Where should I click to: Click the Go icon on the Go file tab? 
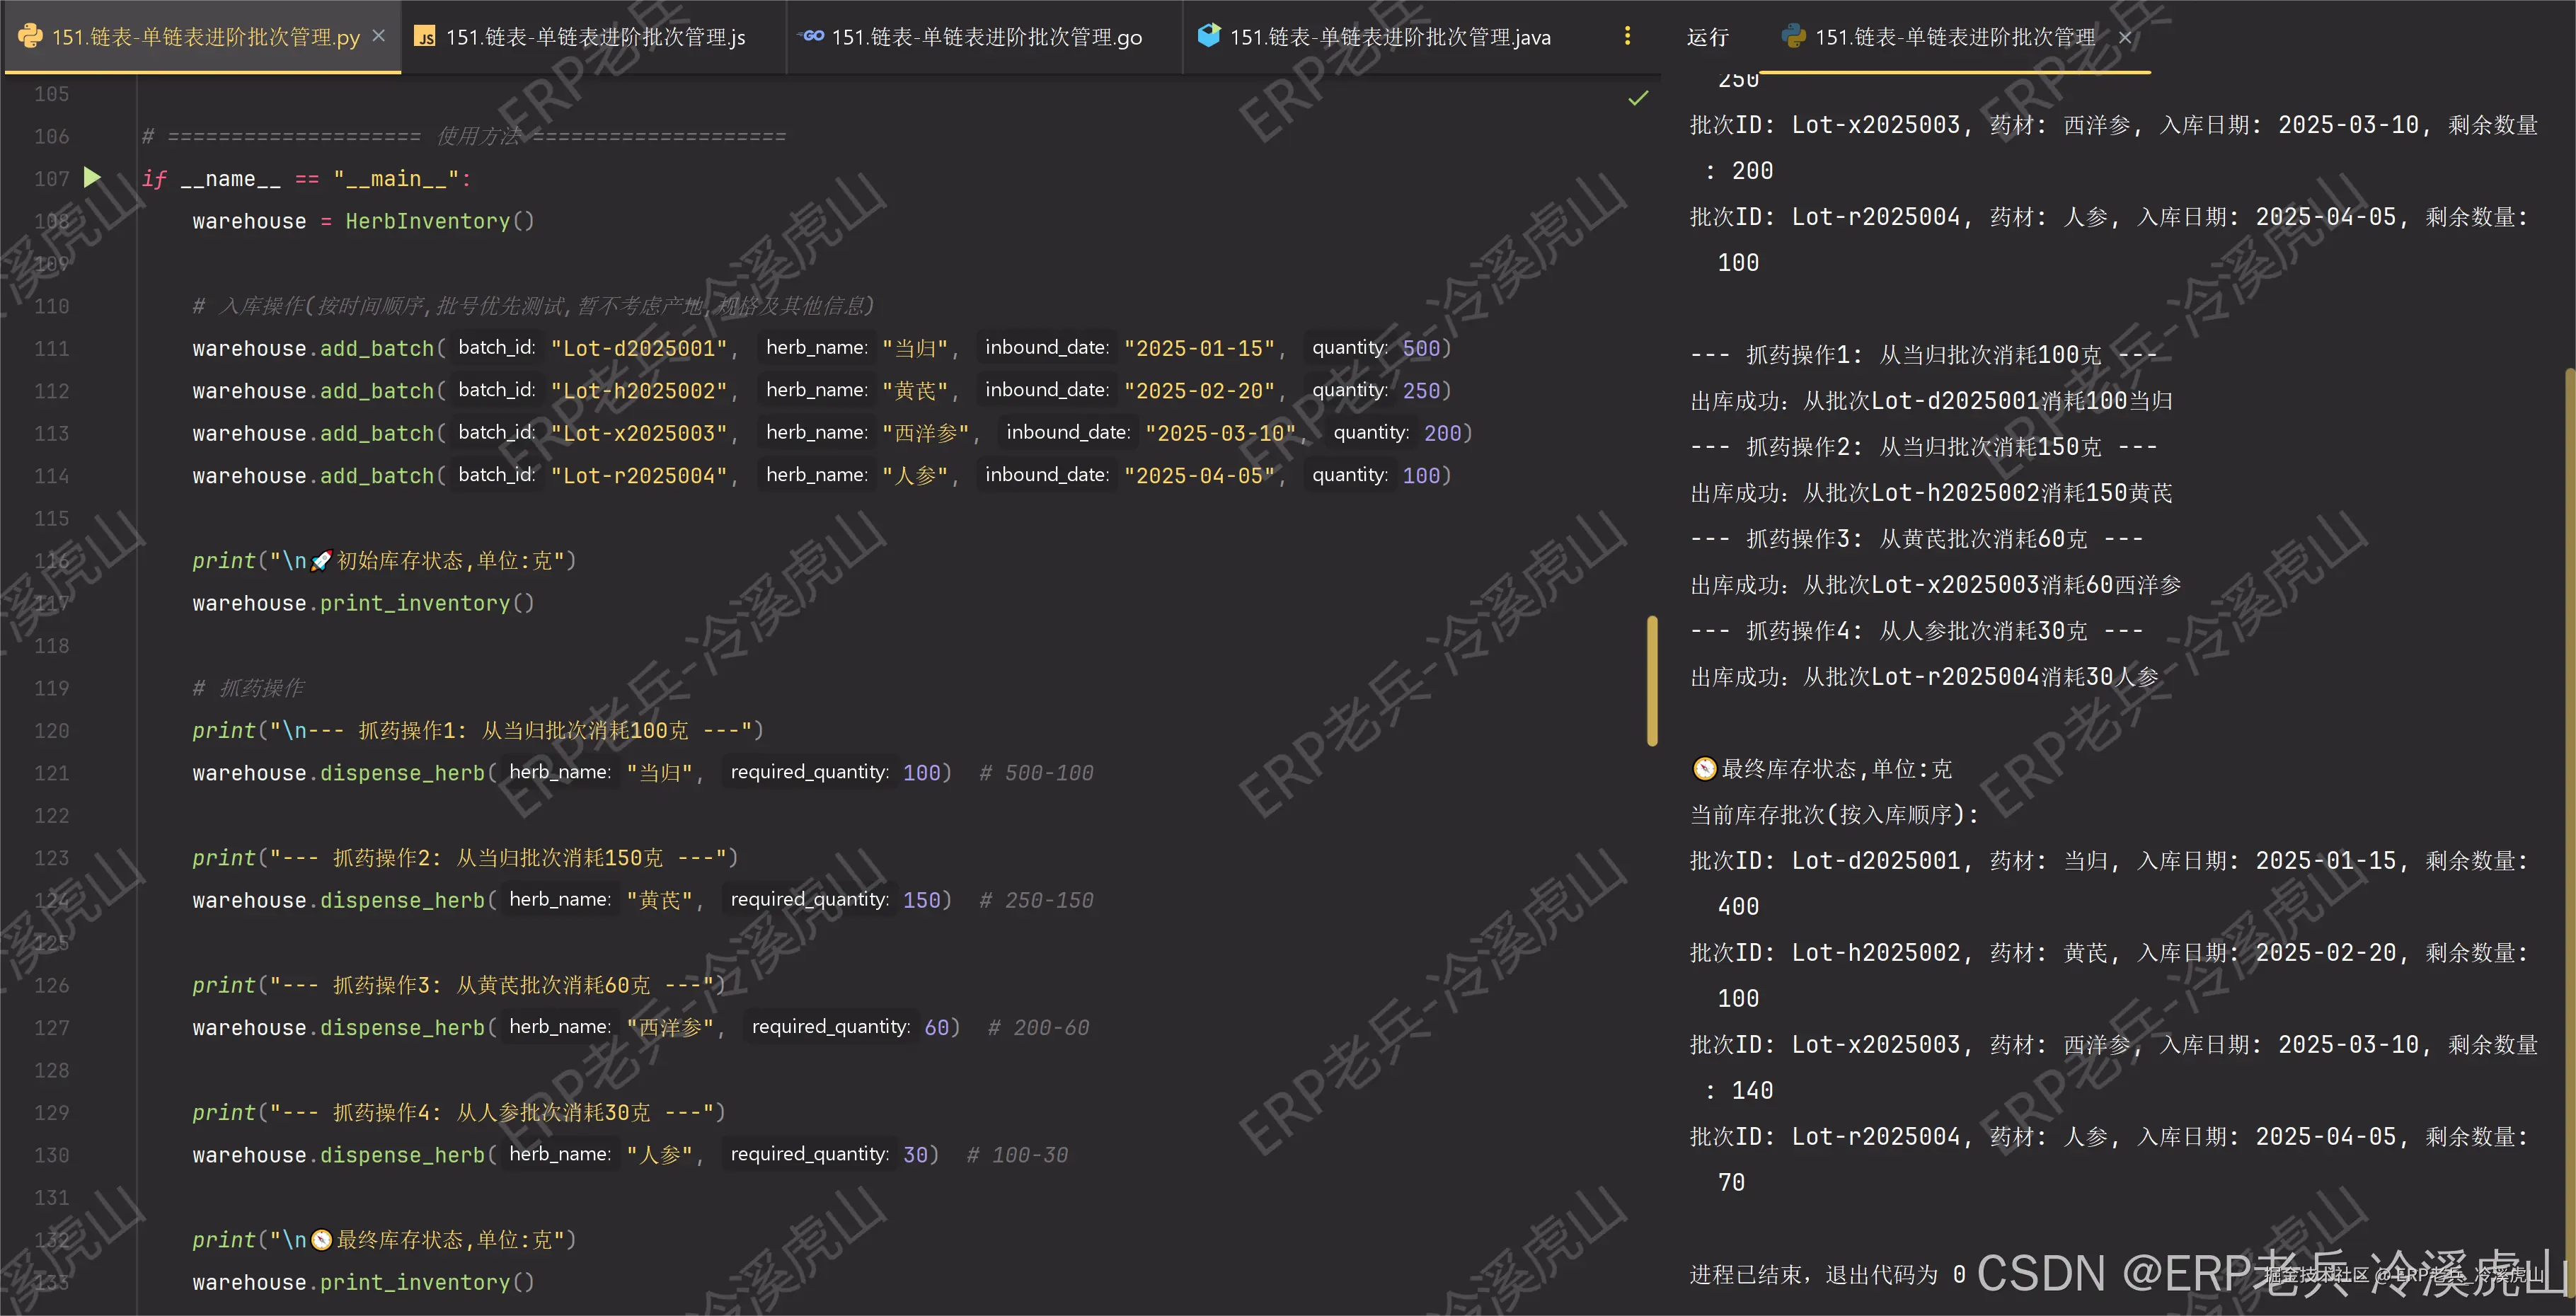click(x=810, y=36)
